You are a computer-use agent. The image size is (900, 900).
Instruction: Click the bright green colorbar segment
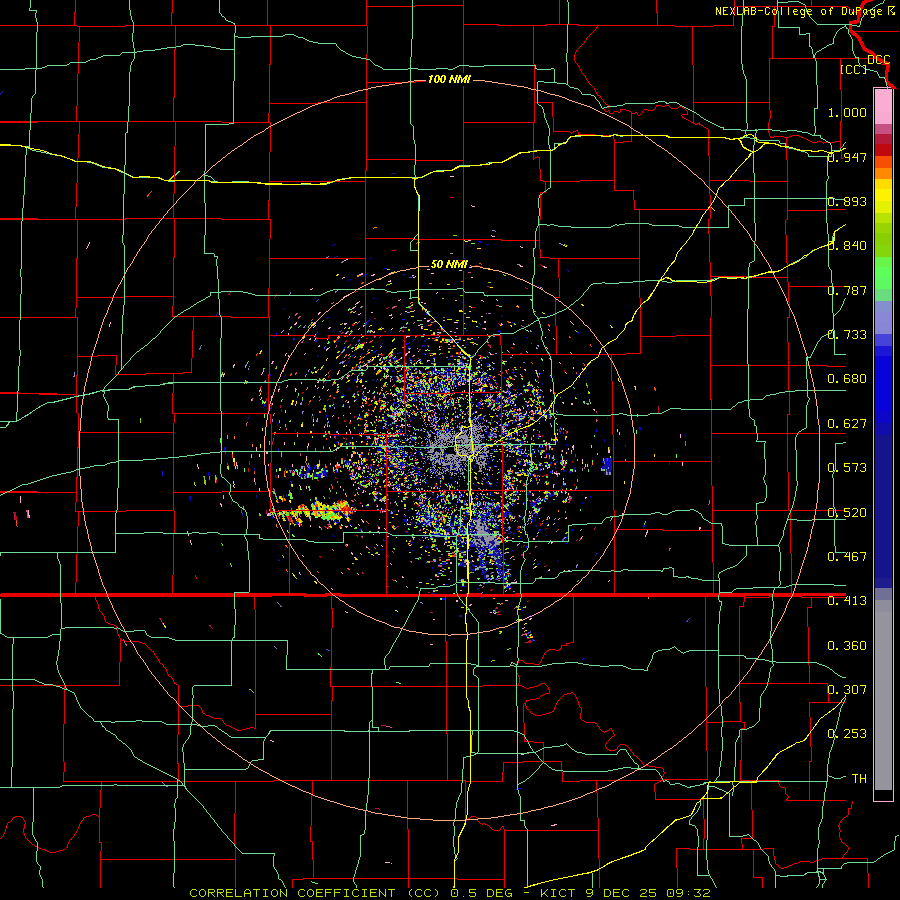pos(883,273)
